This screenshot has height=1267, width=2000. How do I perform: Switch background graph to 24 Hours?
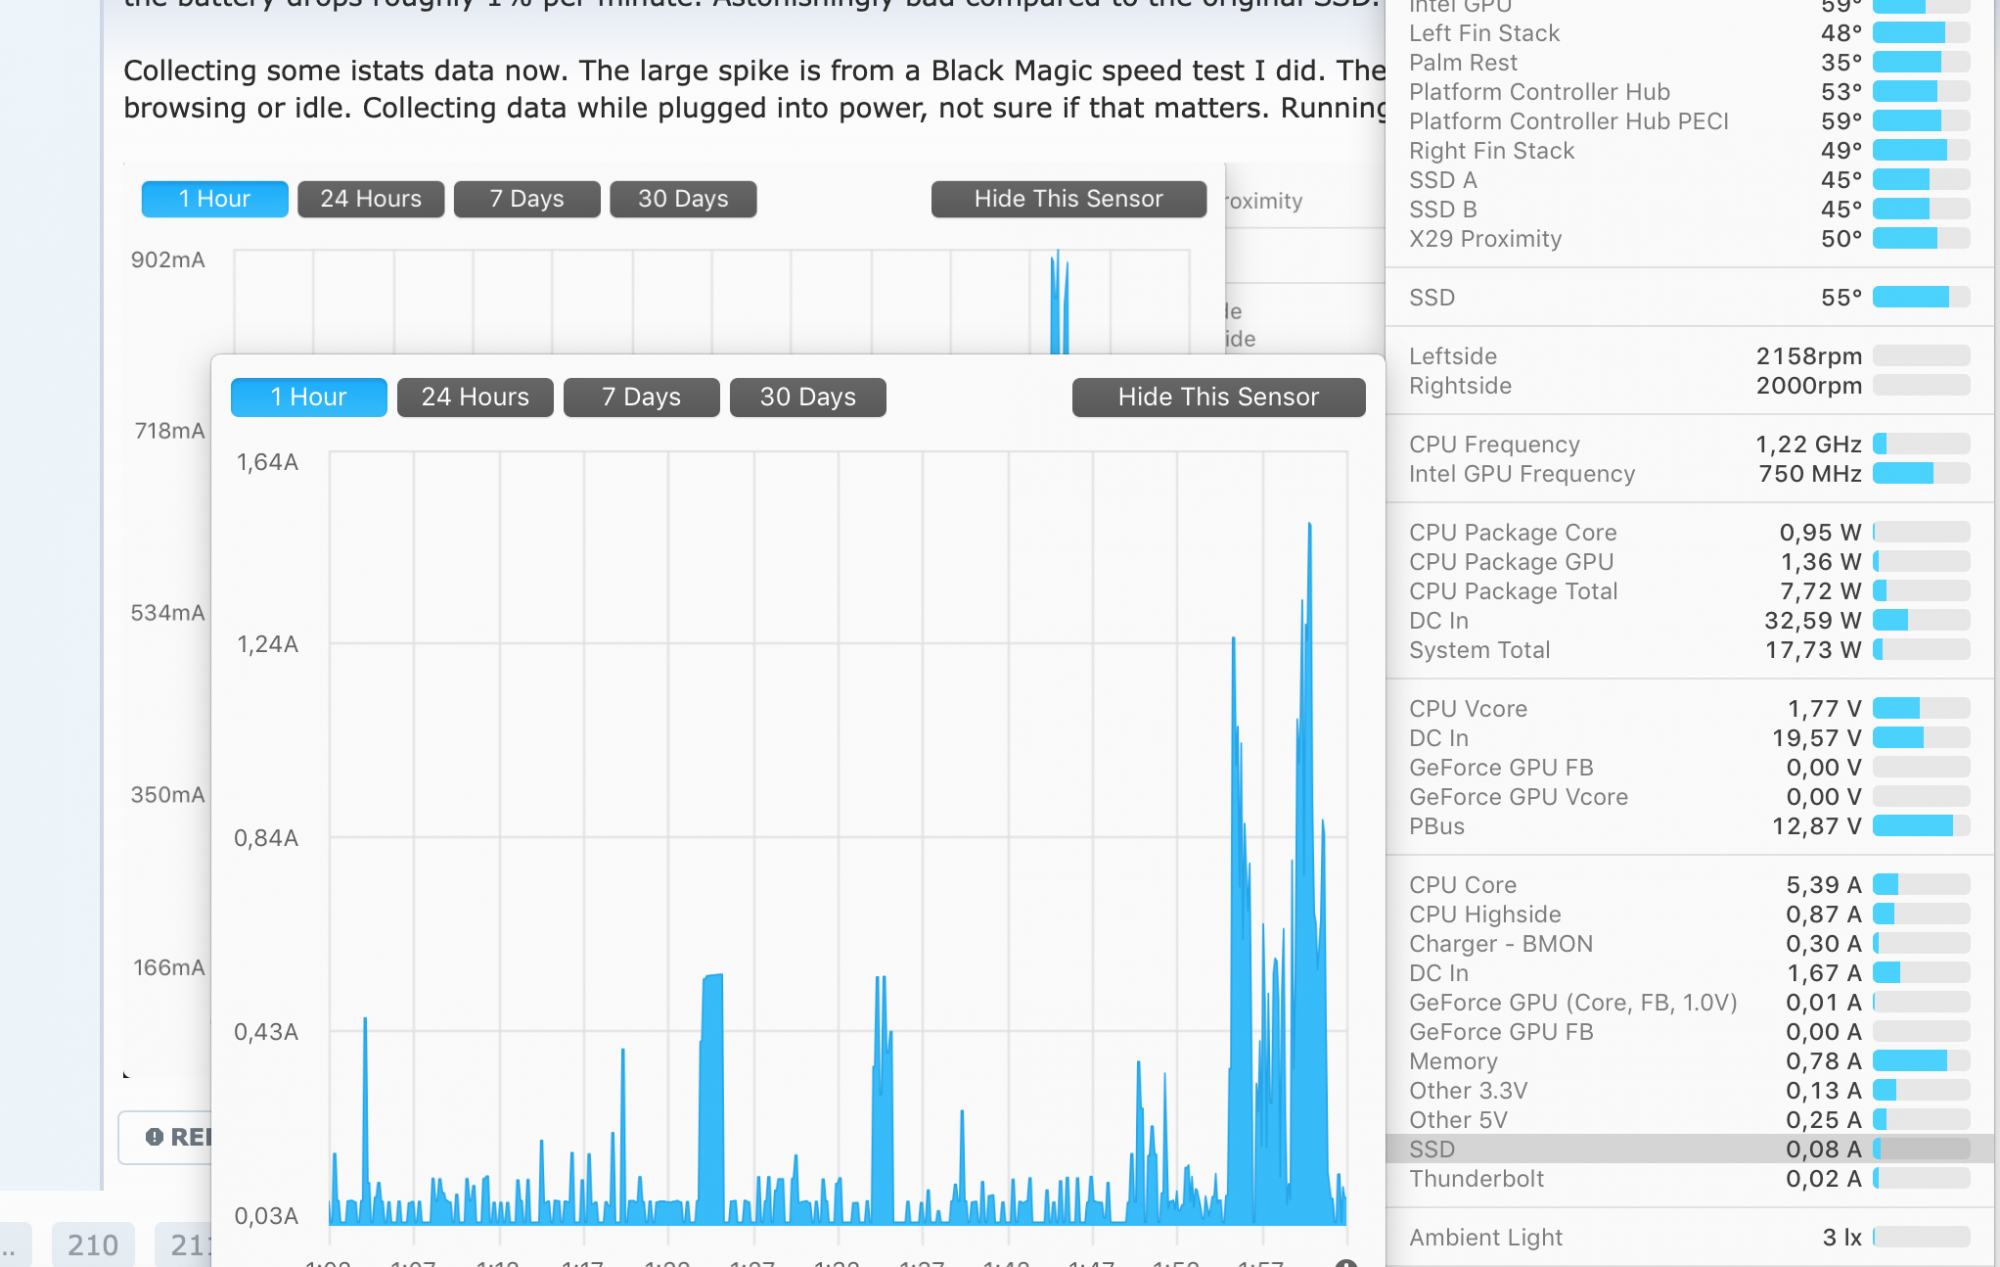(370, 199)
